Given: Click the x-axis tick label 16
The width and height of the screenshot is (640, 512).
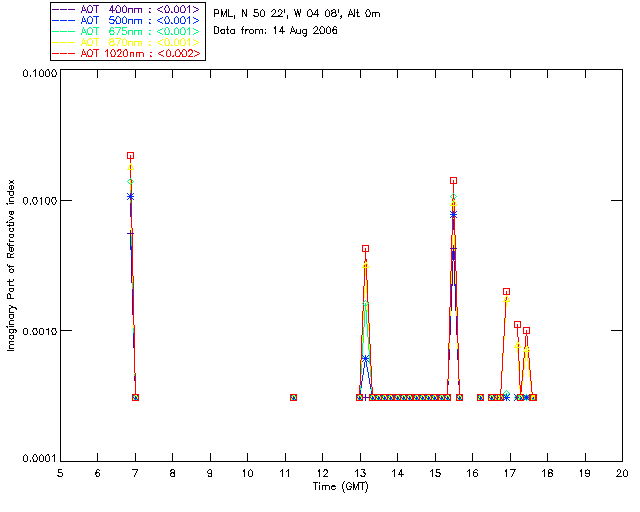Looking at the screenshot, I should coord(473,473).
